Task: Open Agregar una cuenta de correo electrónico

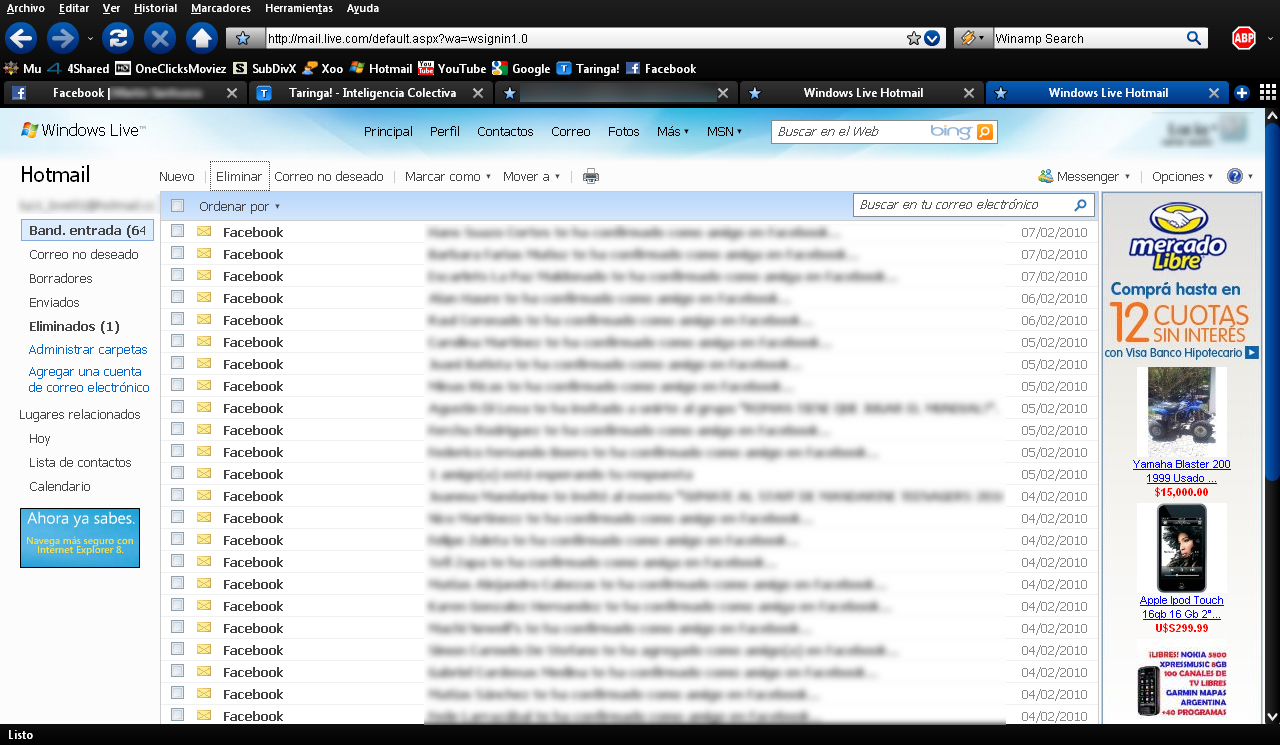Action: click(89, 380)
